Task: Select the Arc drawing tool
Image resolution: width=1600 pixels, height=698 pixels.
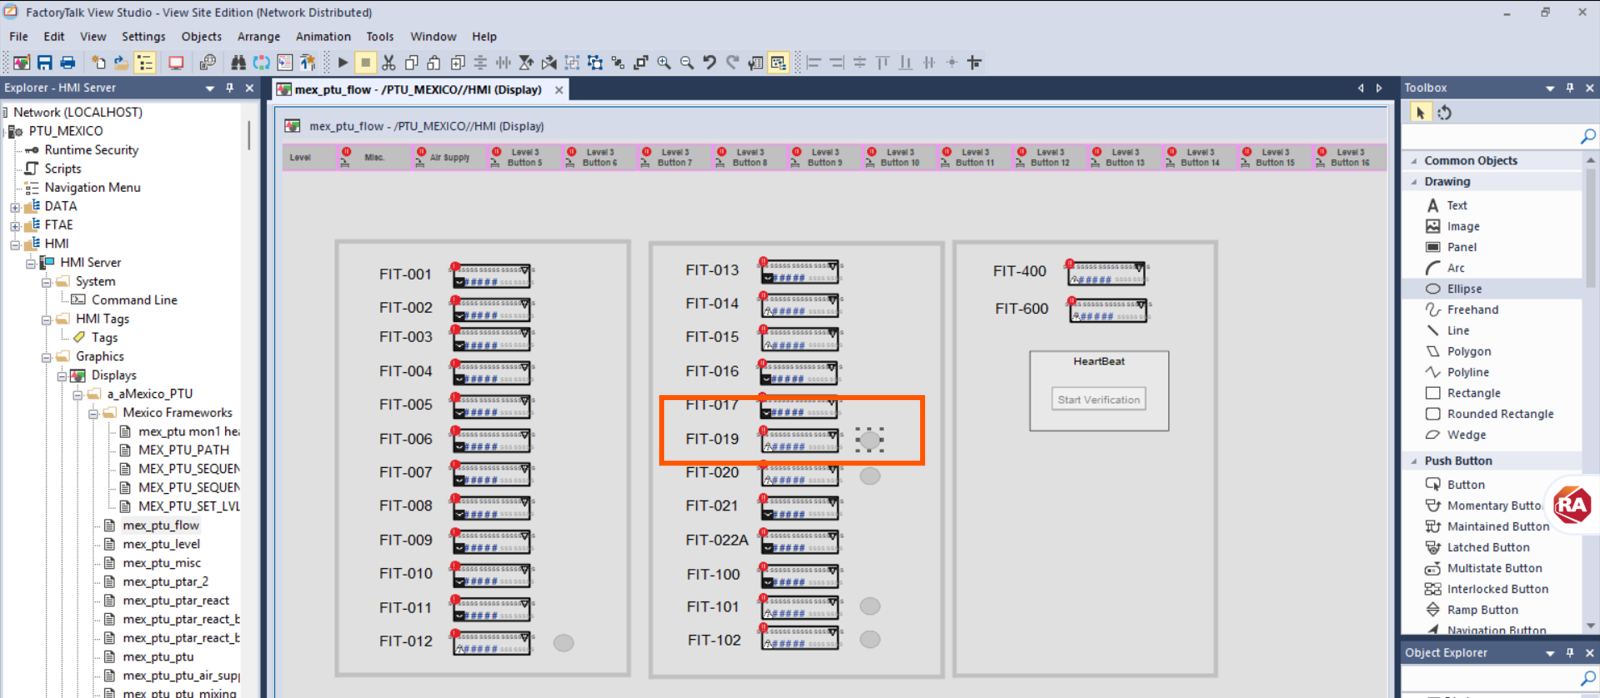Action: click(1455, 268)
